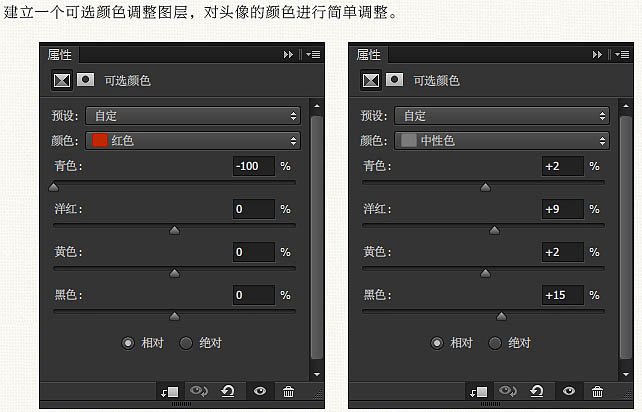The image size is (642, 412).
Task: Click selective color adjustment icon in neutrals (中性色) panel
Action: pos(371,79)
